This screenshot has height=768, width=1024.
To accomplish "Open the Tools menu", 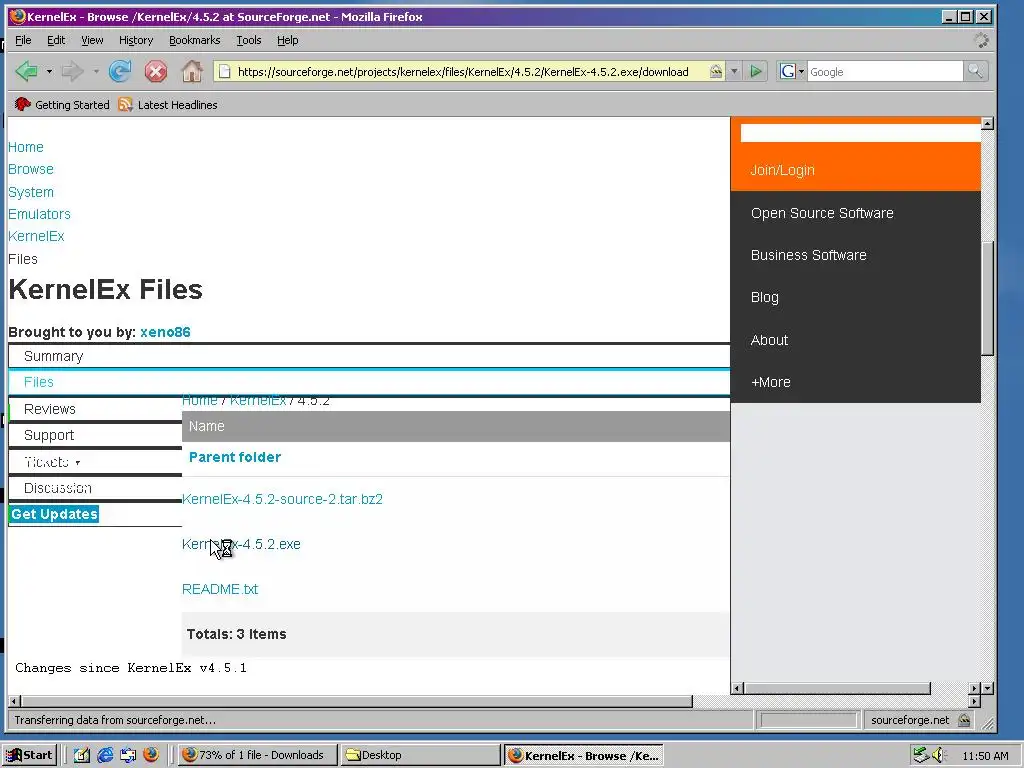I will [249, 40].
